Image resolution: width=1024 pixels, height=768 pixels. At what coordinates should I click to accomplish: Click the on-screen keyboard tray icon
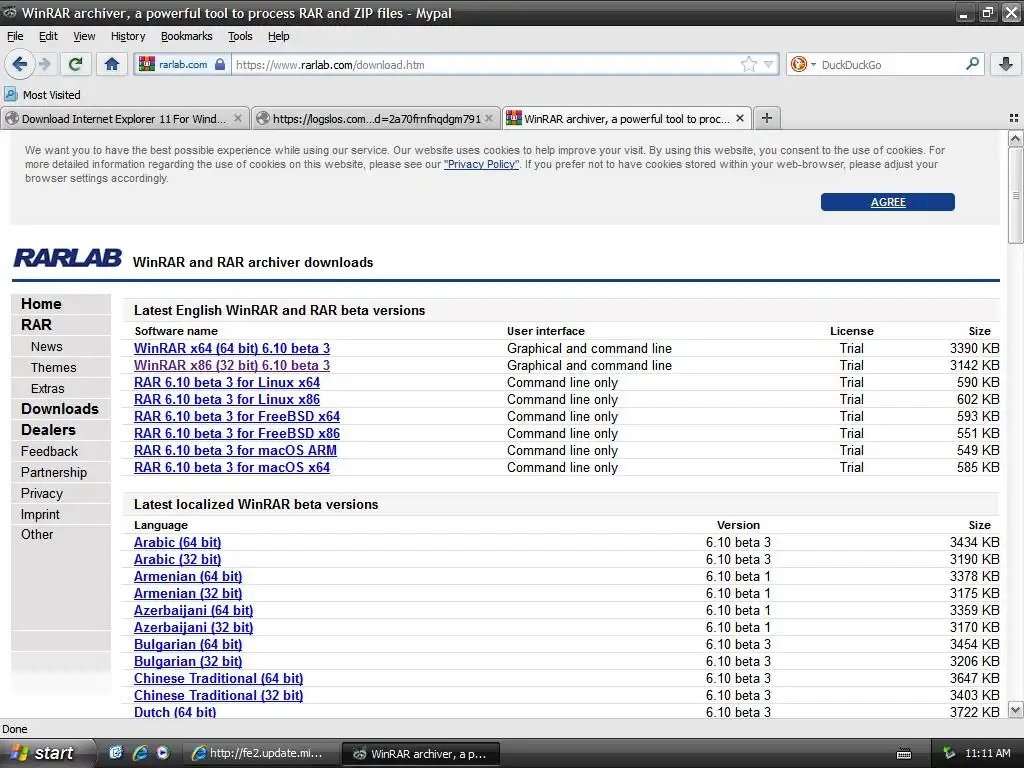904,754
